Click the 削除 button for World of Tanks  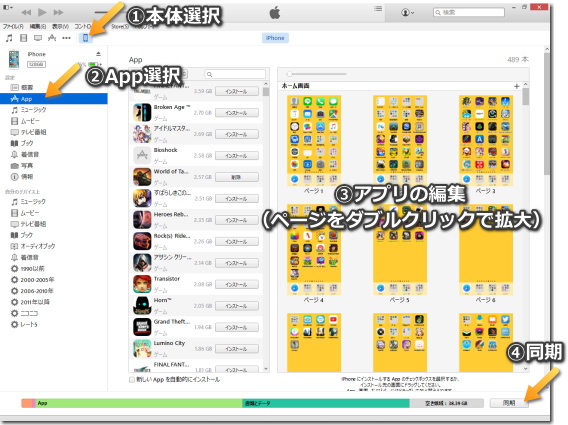[x=237, y=177]
